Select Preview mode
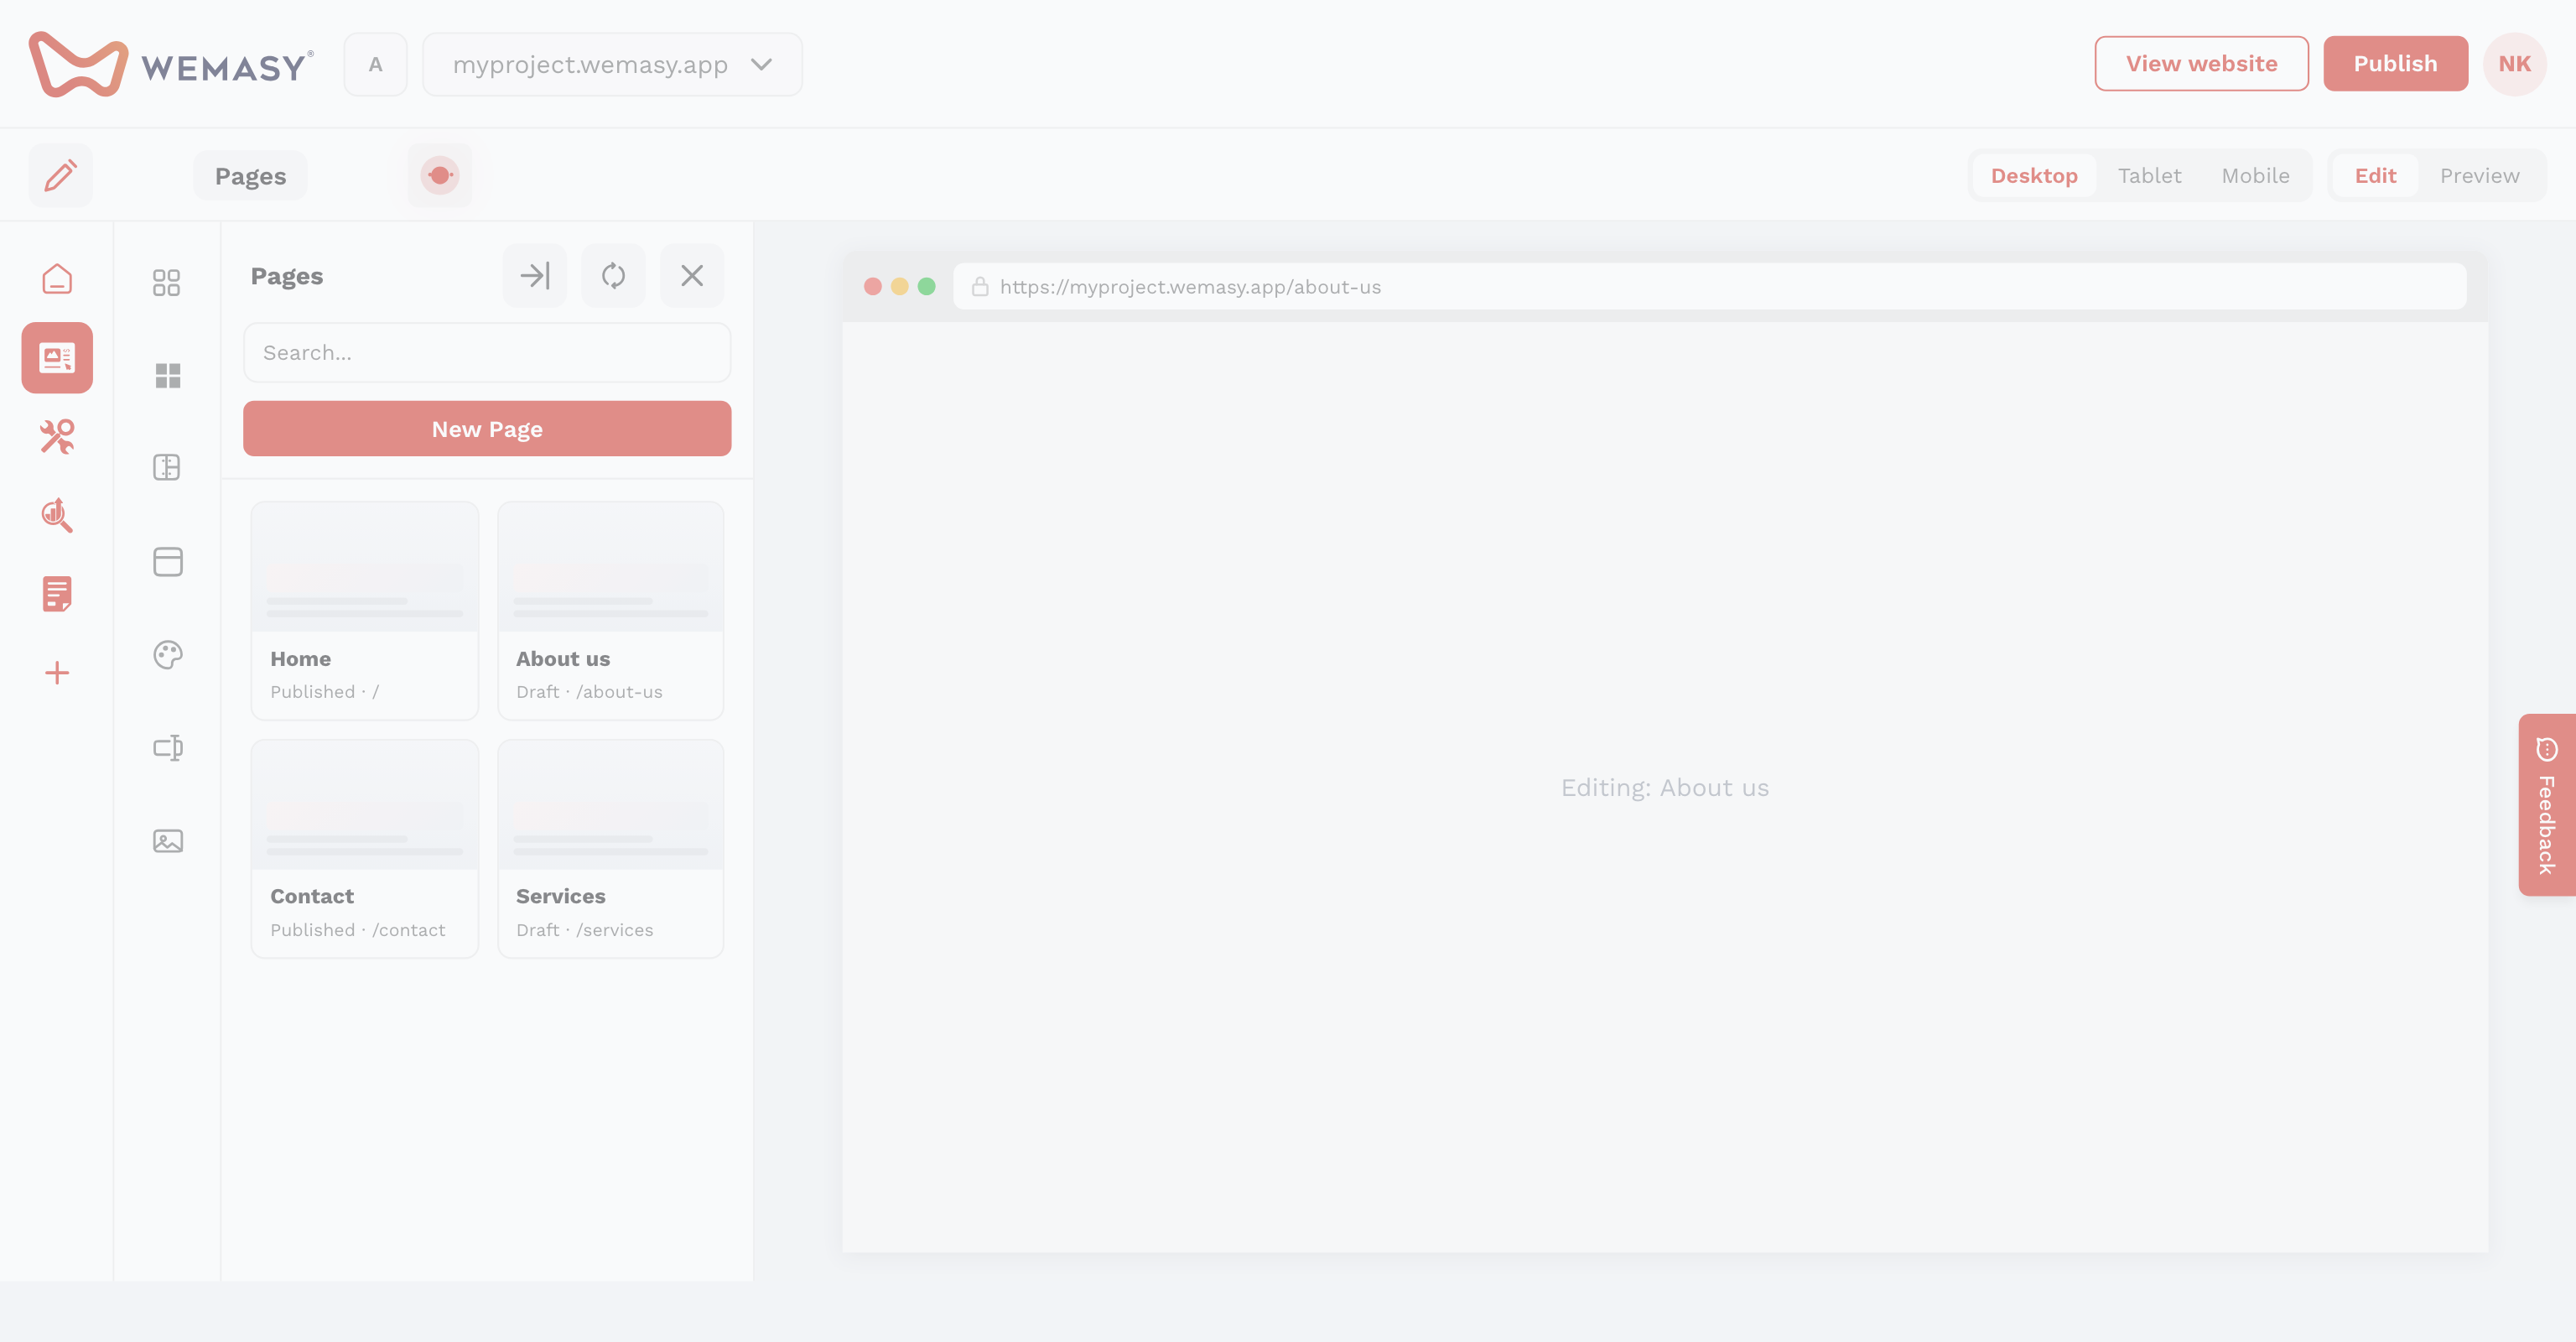Viewport: 2576px width, 1342px height. pyautogui.click(x=2479, y=175)
